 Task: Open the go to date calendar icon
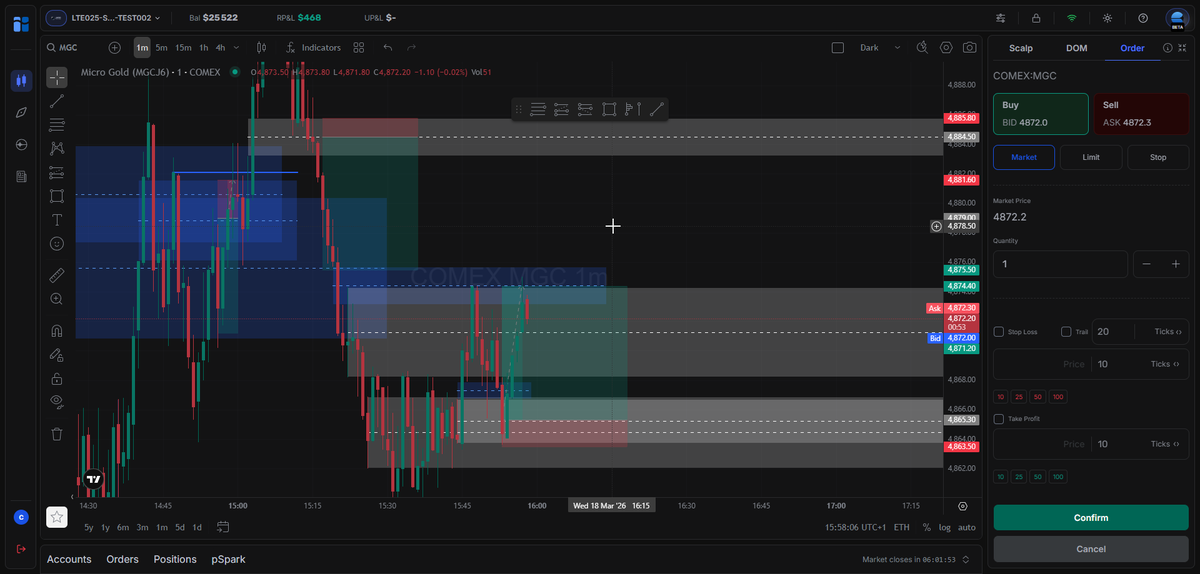pos(223,527)
